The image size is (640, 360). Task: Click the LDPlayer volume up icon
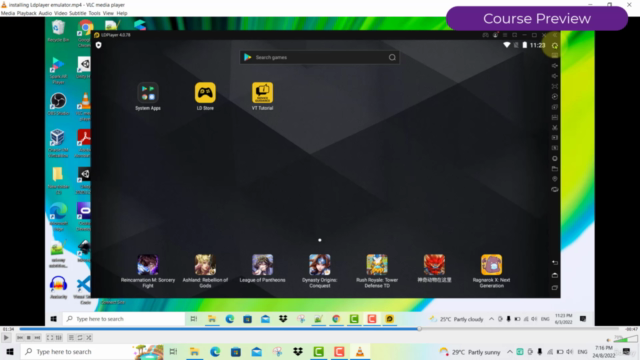555,66
